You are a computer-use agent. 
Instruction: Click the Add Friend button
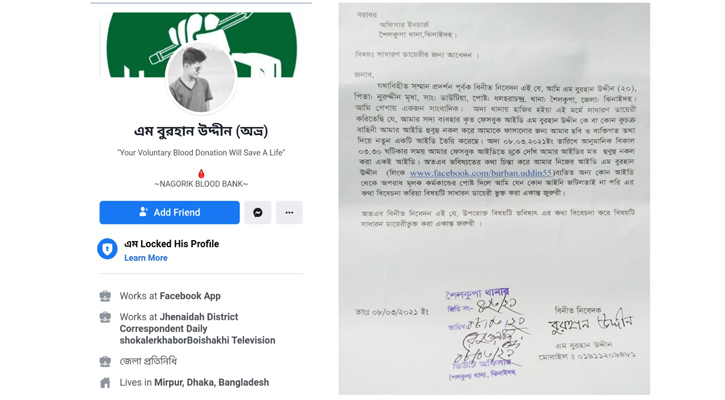click(169, 212)
